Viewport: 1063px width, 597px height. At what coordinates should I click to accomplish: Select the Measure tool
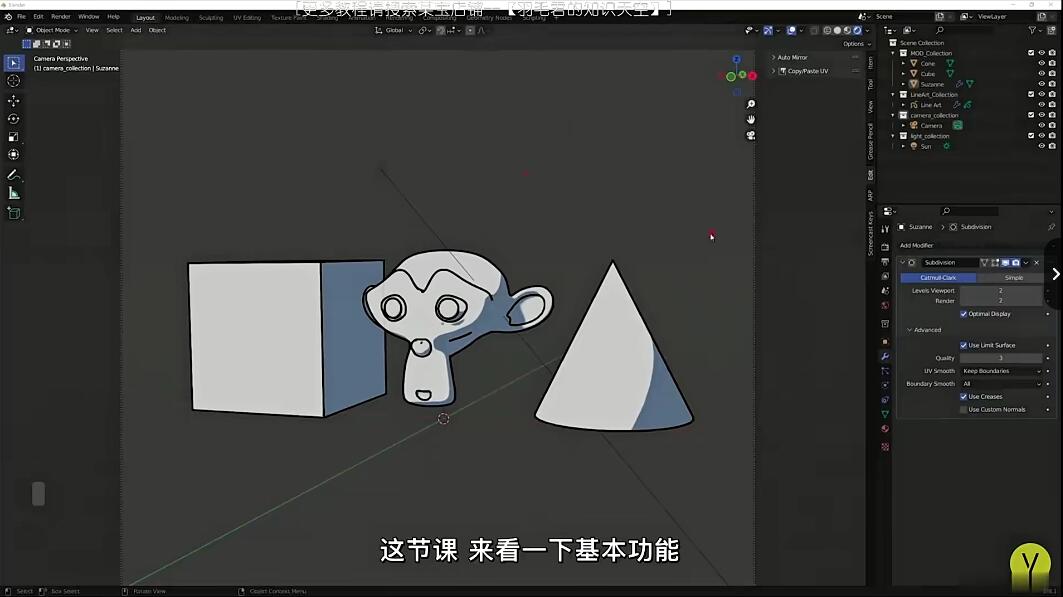(x=14, y=193)
